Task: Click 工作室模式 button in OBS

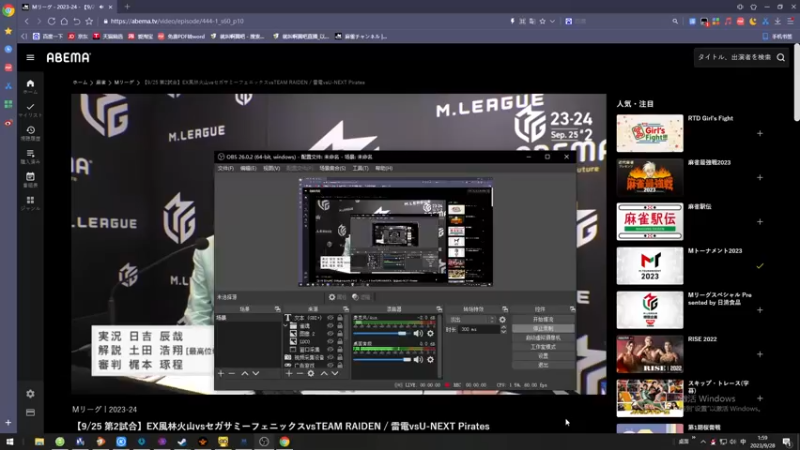Action: [x=543, y=347]
